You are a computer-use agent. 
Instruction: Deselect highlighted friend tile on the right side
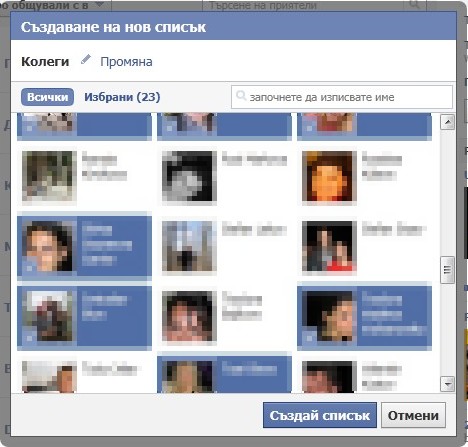[364, 316]
